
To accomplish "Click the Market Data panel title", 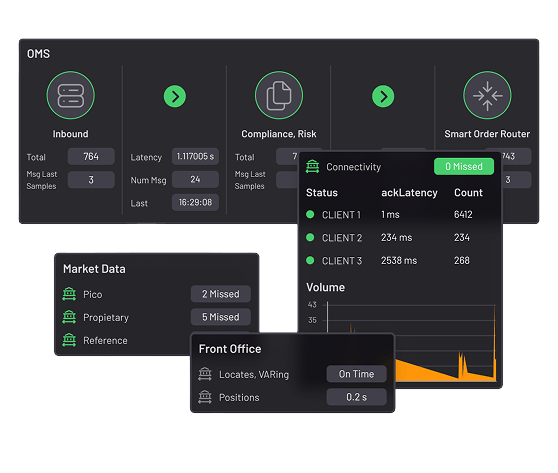I will 94,269.
